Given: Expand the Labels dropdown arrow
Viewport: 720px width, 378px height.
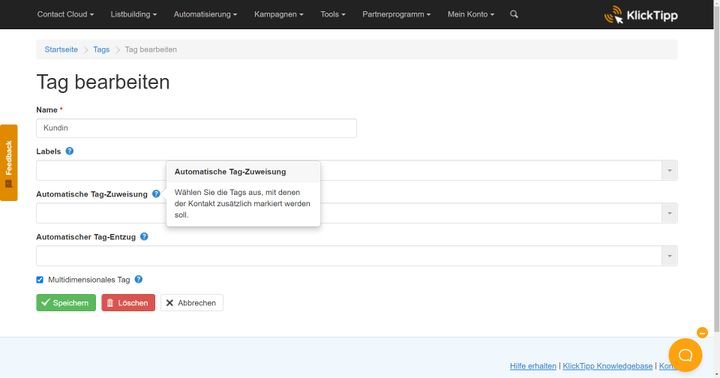Looking at the screenshot, I should click(669, 170).
